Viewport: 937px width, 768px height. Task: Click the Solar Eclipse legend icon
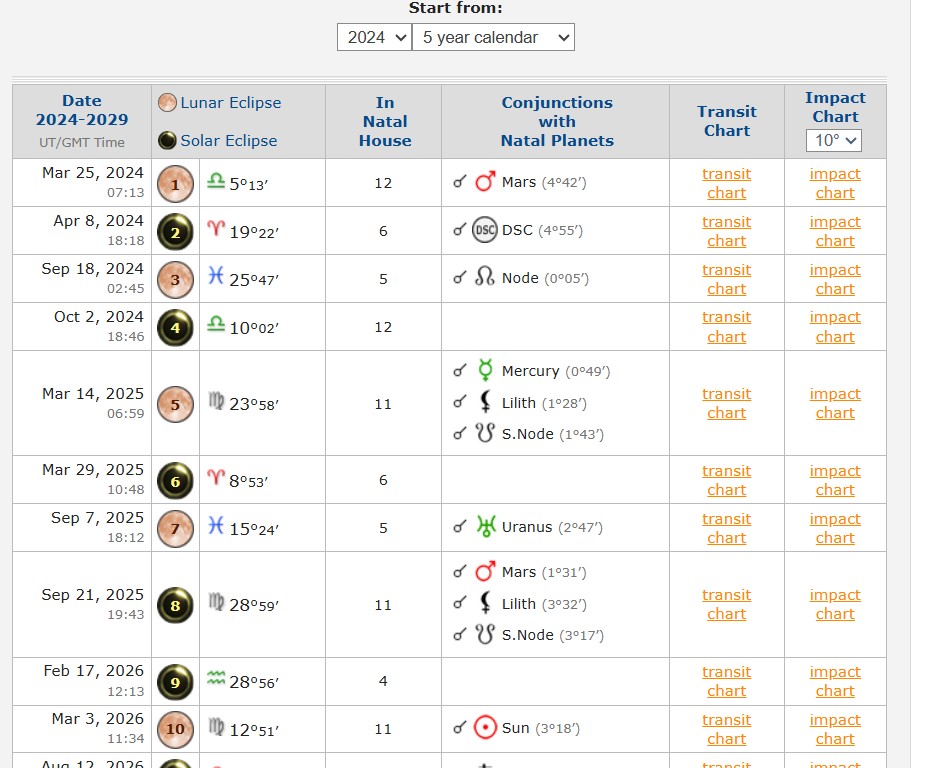(x=167, y=140)
